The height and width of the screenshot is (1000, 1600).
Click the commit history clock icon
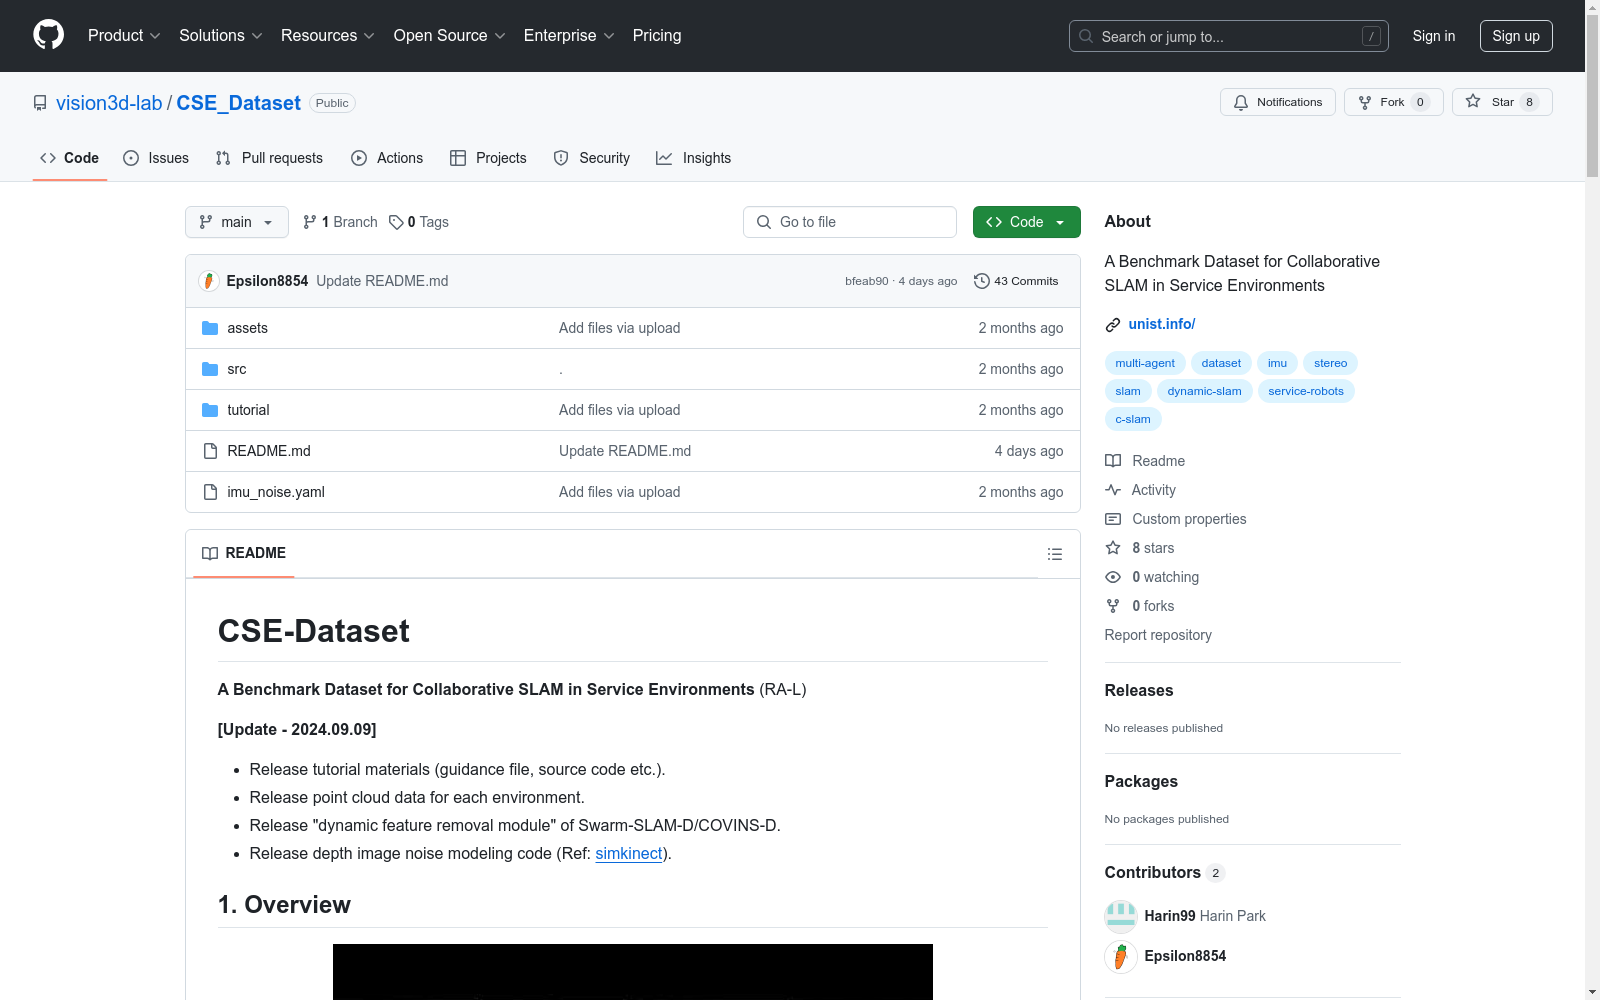coord(982,281)
